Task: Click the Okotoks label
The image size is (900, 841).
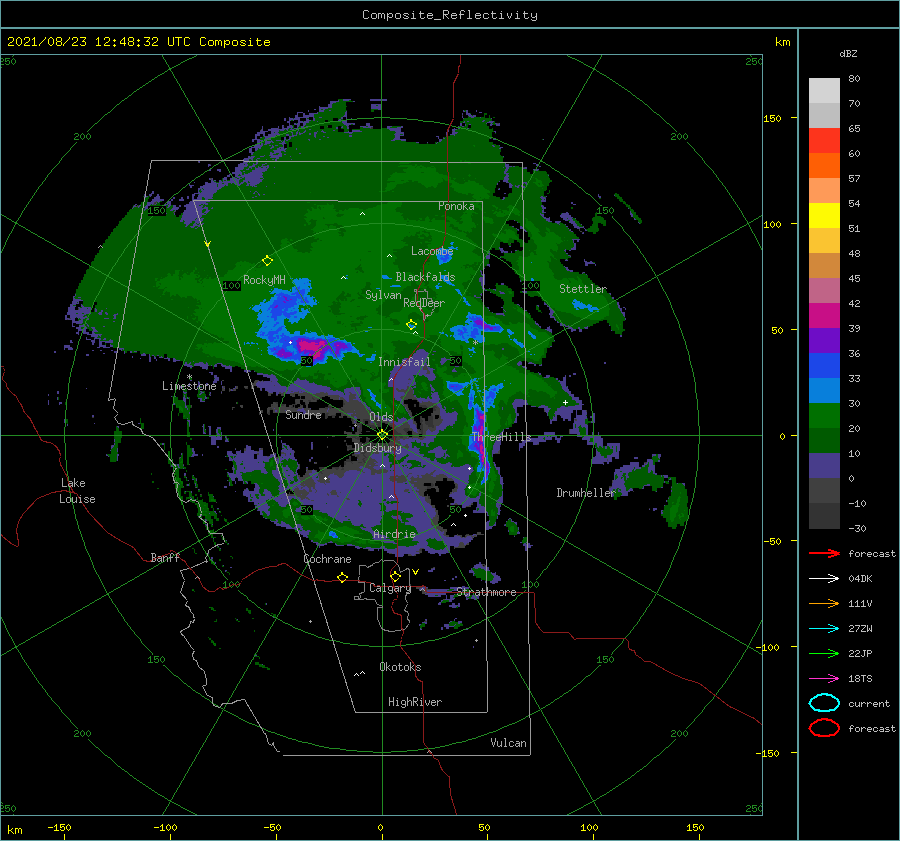Action: [400, 667]
